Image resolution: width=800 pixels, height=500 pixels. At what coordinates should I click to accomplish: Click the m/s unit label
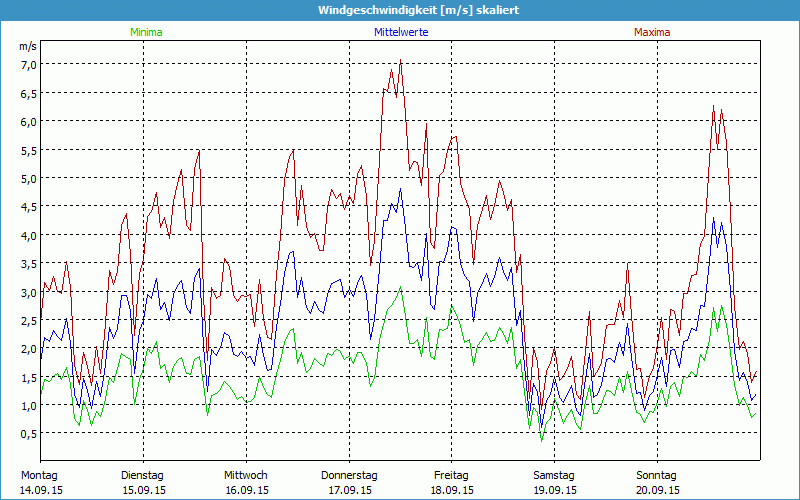click(28, 46)
